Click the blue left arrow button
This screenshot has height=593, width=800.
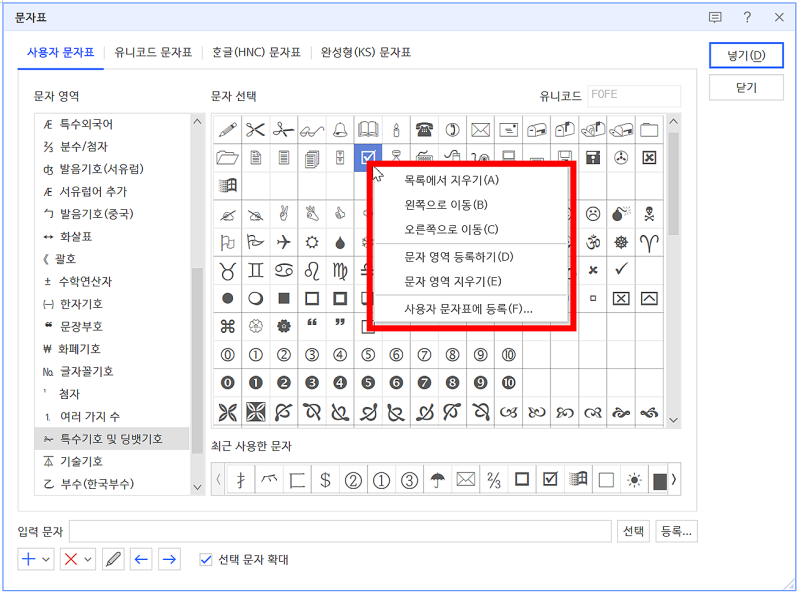(x=141, y=559)
